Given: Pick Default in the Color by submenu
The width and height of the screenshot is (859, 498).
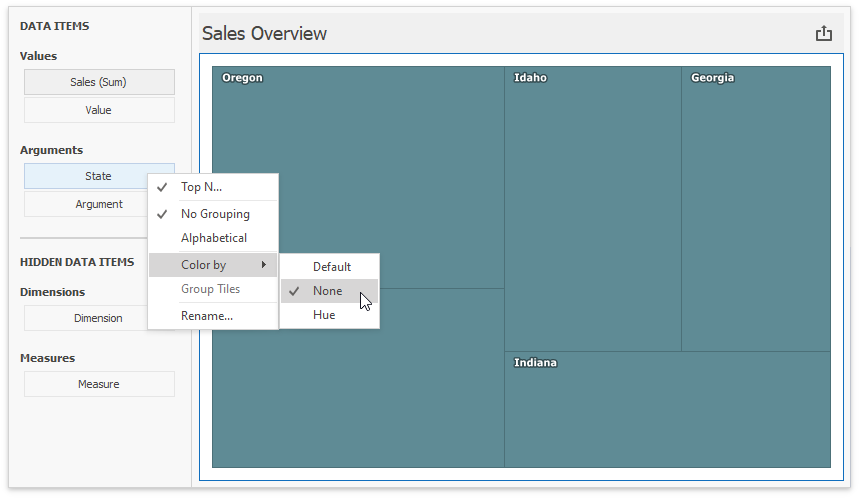Looking at the screenshot, I should tap(331, 267).
